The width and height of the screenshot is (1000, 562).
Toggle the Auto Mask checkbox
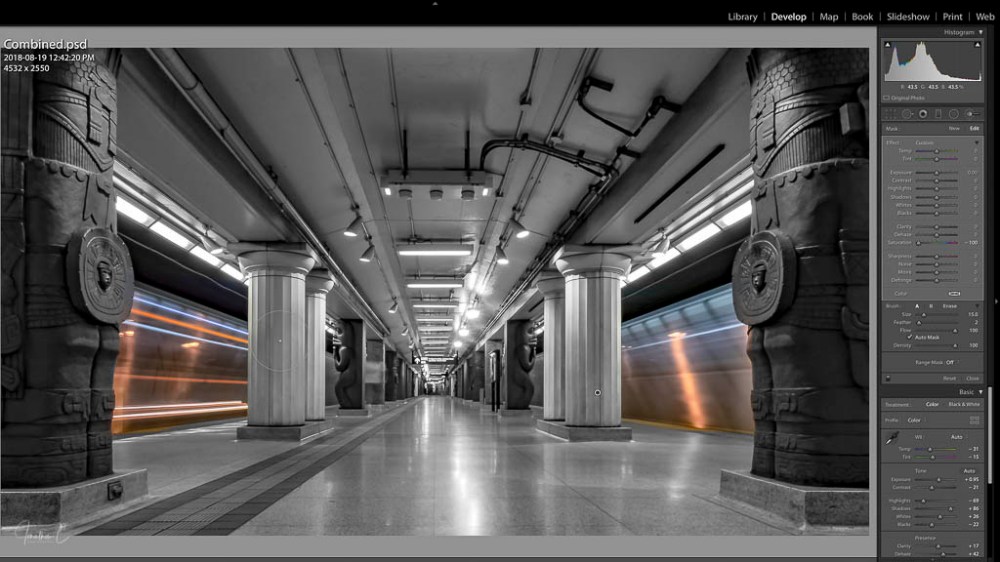[x=910, y=337]
